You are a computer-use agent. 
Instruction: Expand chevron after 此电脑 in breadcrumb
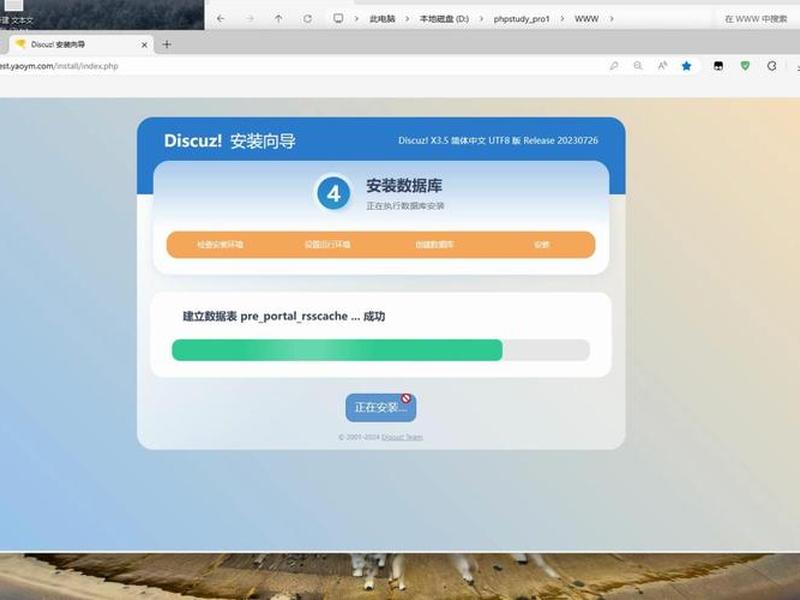point(407,19)
